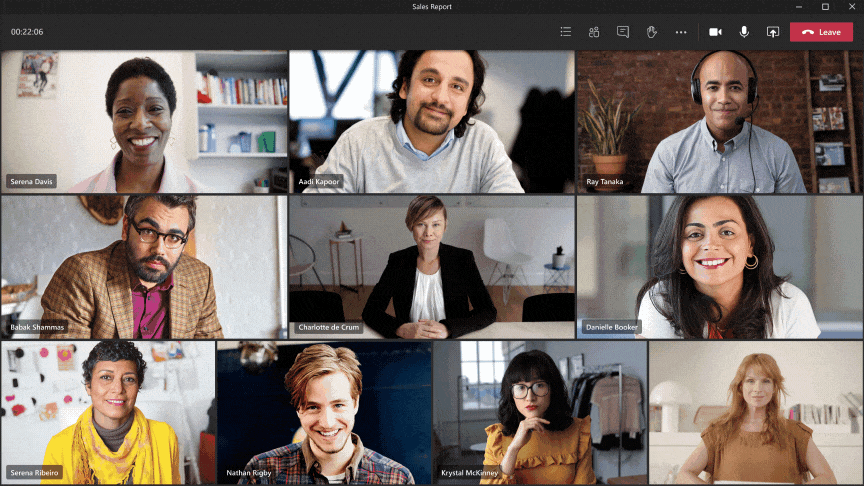
Task: Click Charlotte de Crum's video feed
Action: pyautogui.click(x=431, y=266)
